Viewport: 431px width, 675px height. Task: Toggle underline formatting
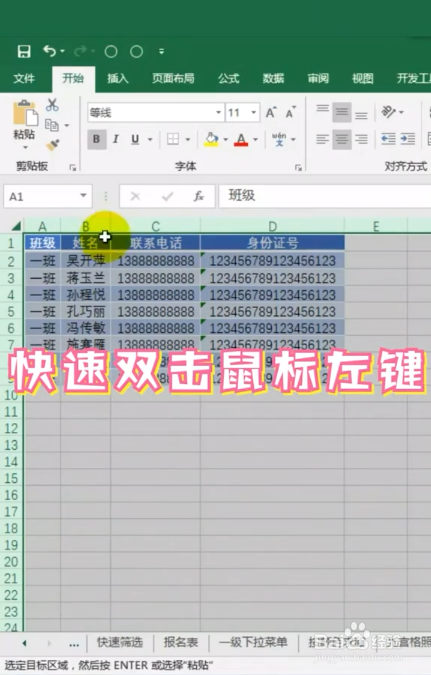[135, 139]
